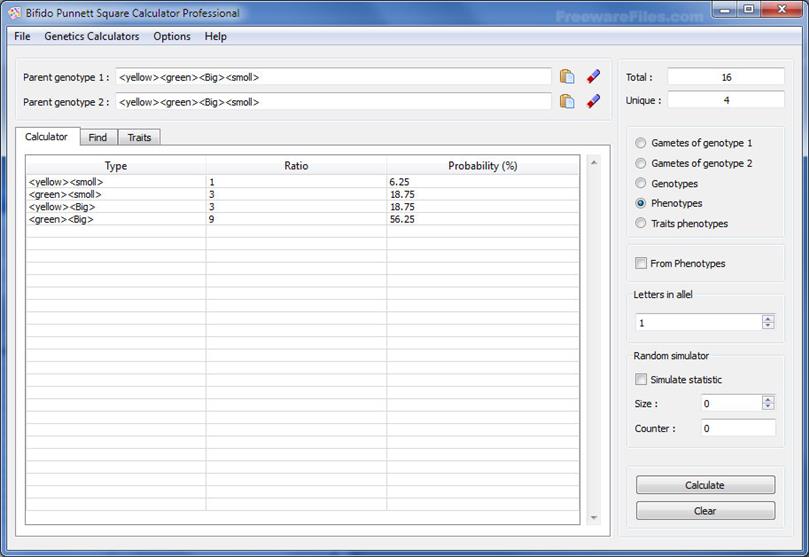Choose Traits phenotypes radio option
809x557 pixels.
[x=640, y=223]
